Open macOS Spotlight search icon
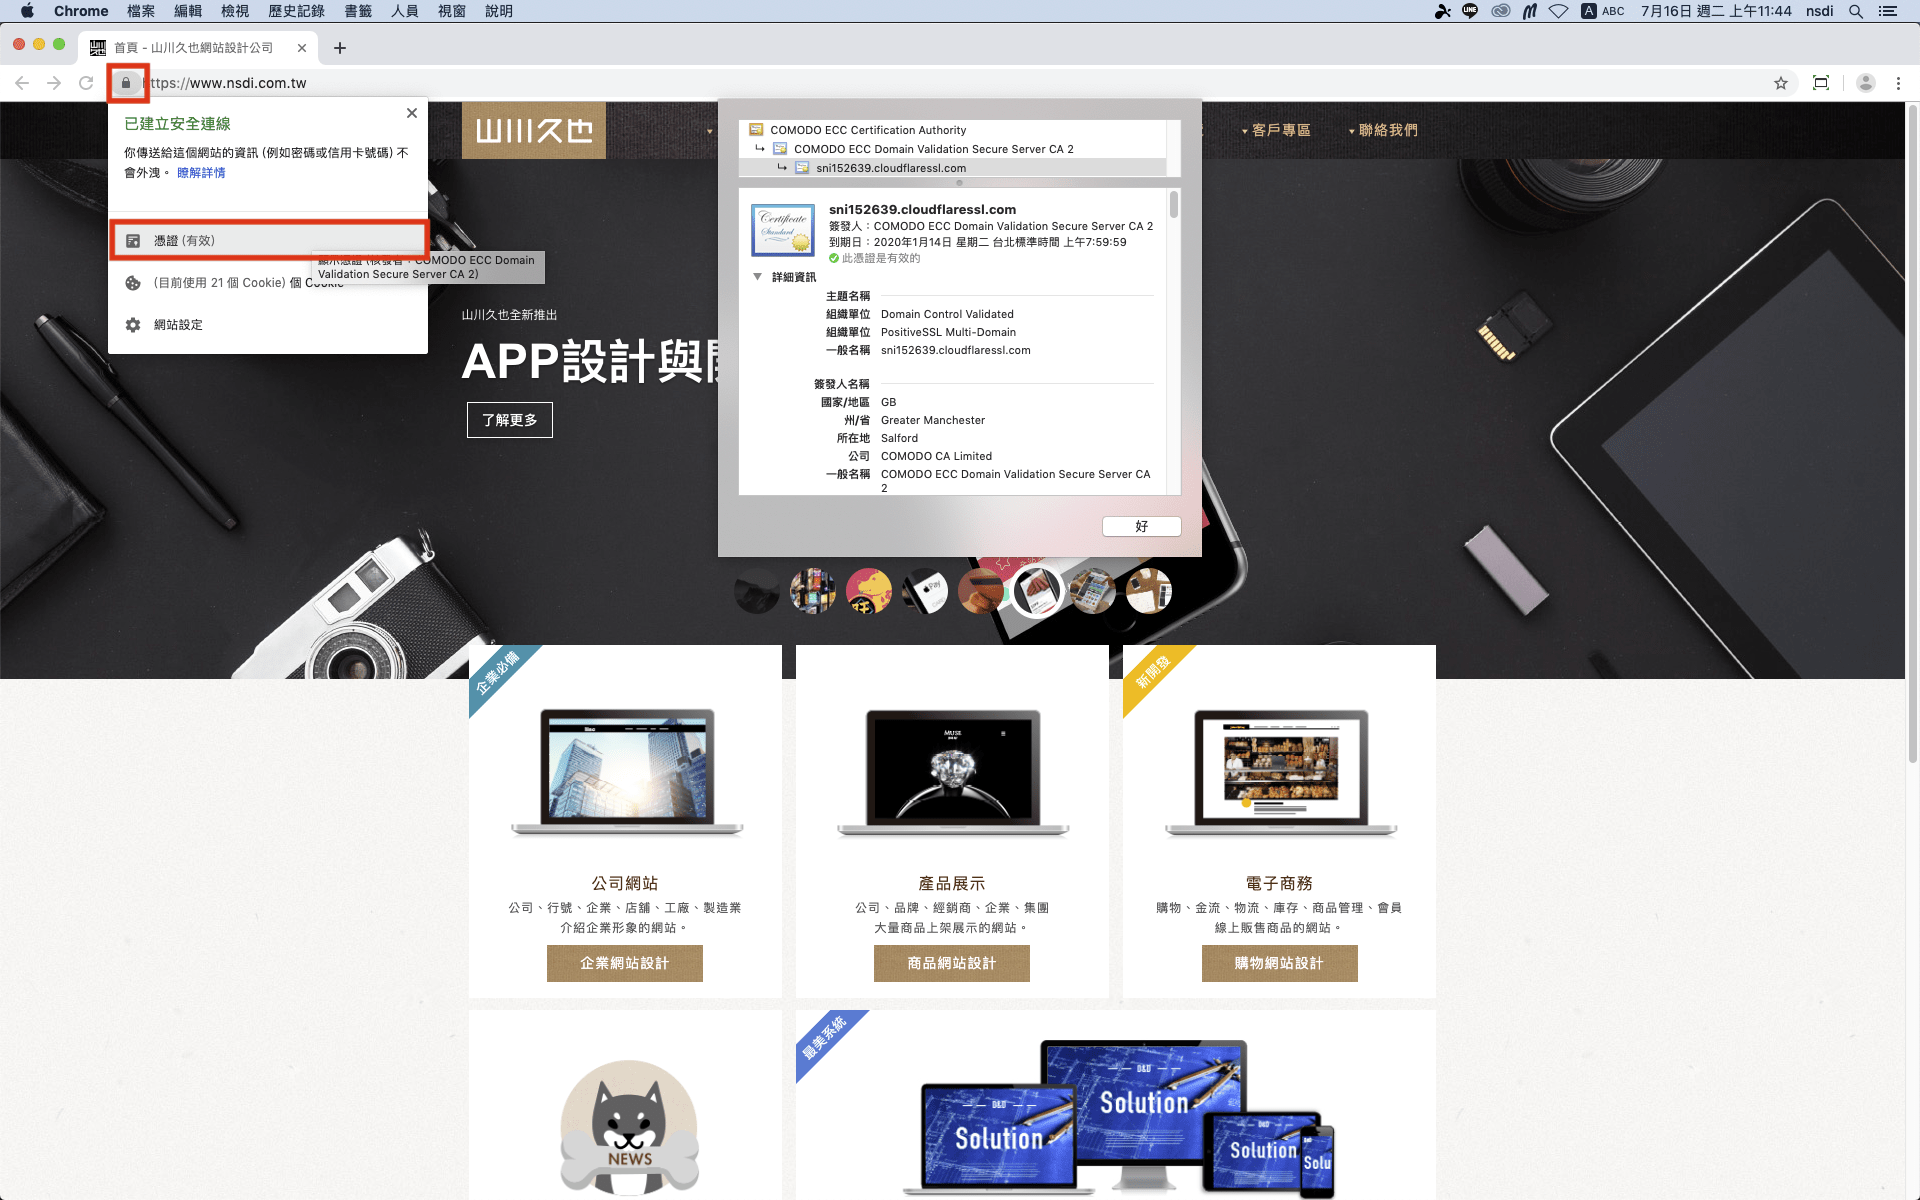Screen dimensions: 1920x1200 (x=1856, y=11)
